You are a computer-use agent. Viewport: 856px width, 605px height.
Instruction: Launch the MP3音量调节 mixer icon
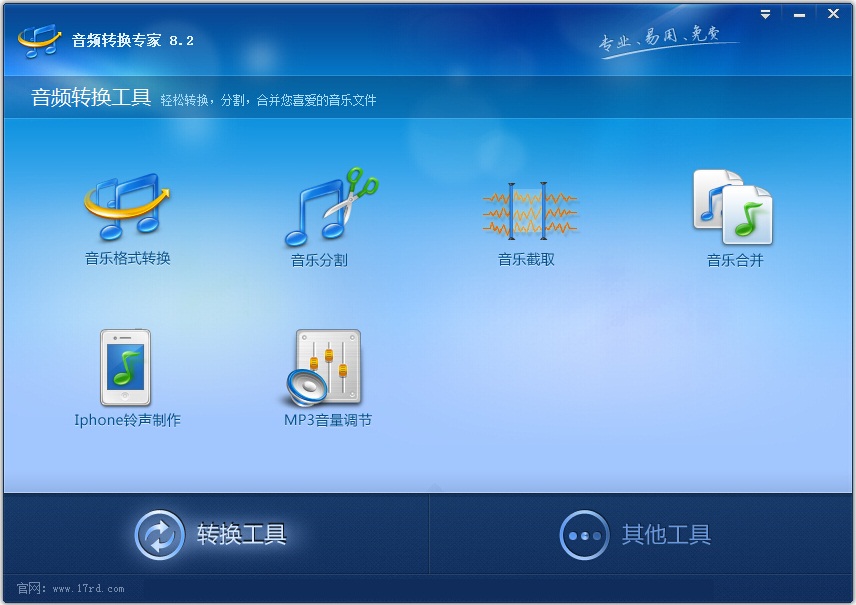(324, 367)
